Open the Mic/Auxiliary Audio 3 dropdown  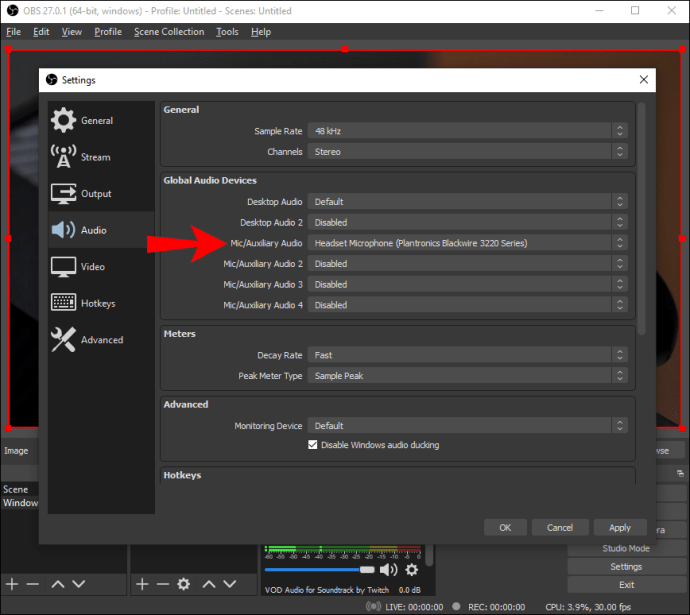467,284
